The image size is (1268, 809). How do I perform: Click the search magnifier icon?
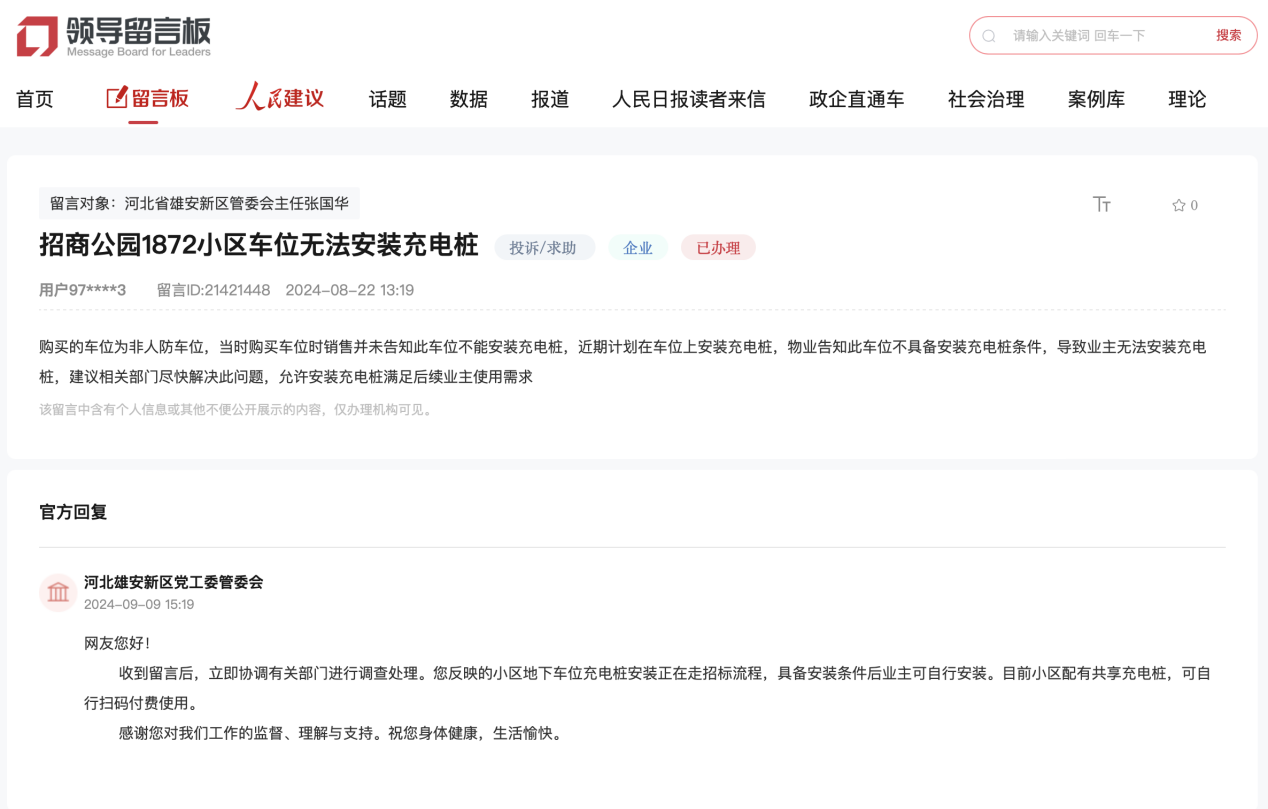click(x=989, y=36)
